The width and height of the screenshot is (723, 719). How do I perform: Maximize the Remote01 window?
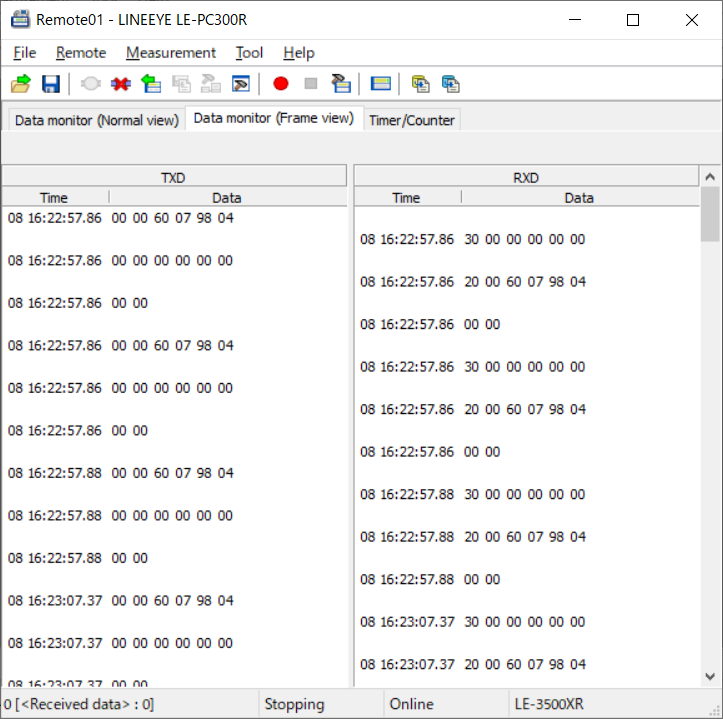tap(633, 20)
